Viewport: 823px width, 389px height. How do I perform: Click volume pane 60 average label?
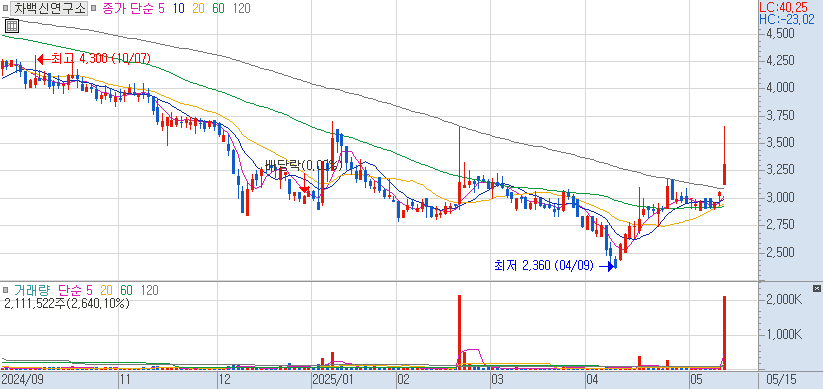click(x=126, y=290)
